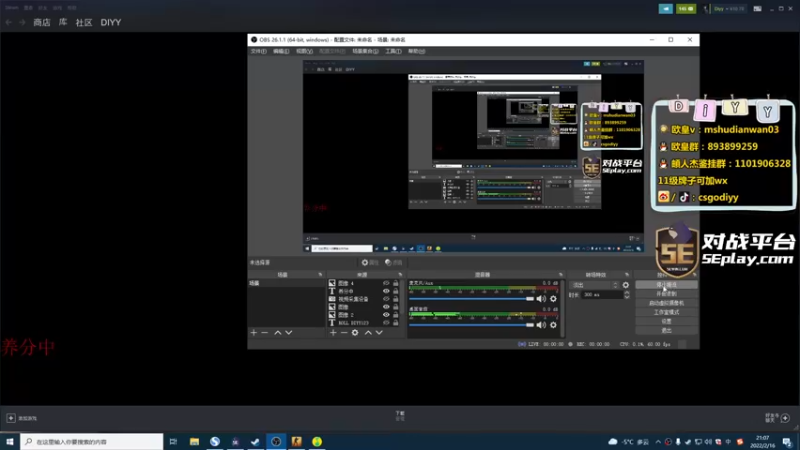800x450 pixels.
Task: Click the 开始录制 start recording button
Action: (x=666, y=294)
